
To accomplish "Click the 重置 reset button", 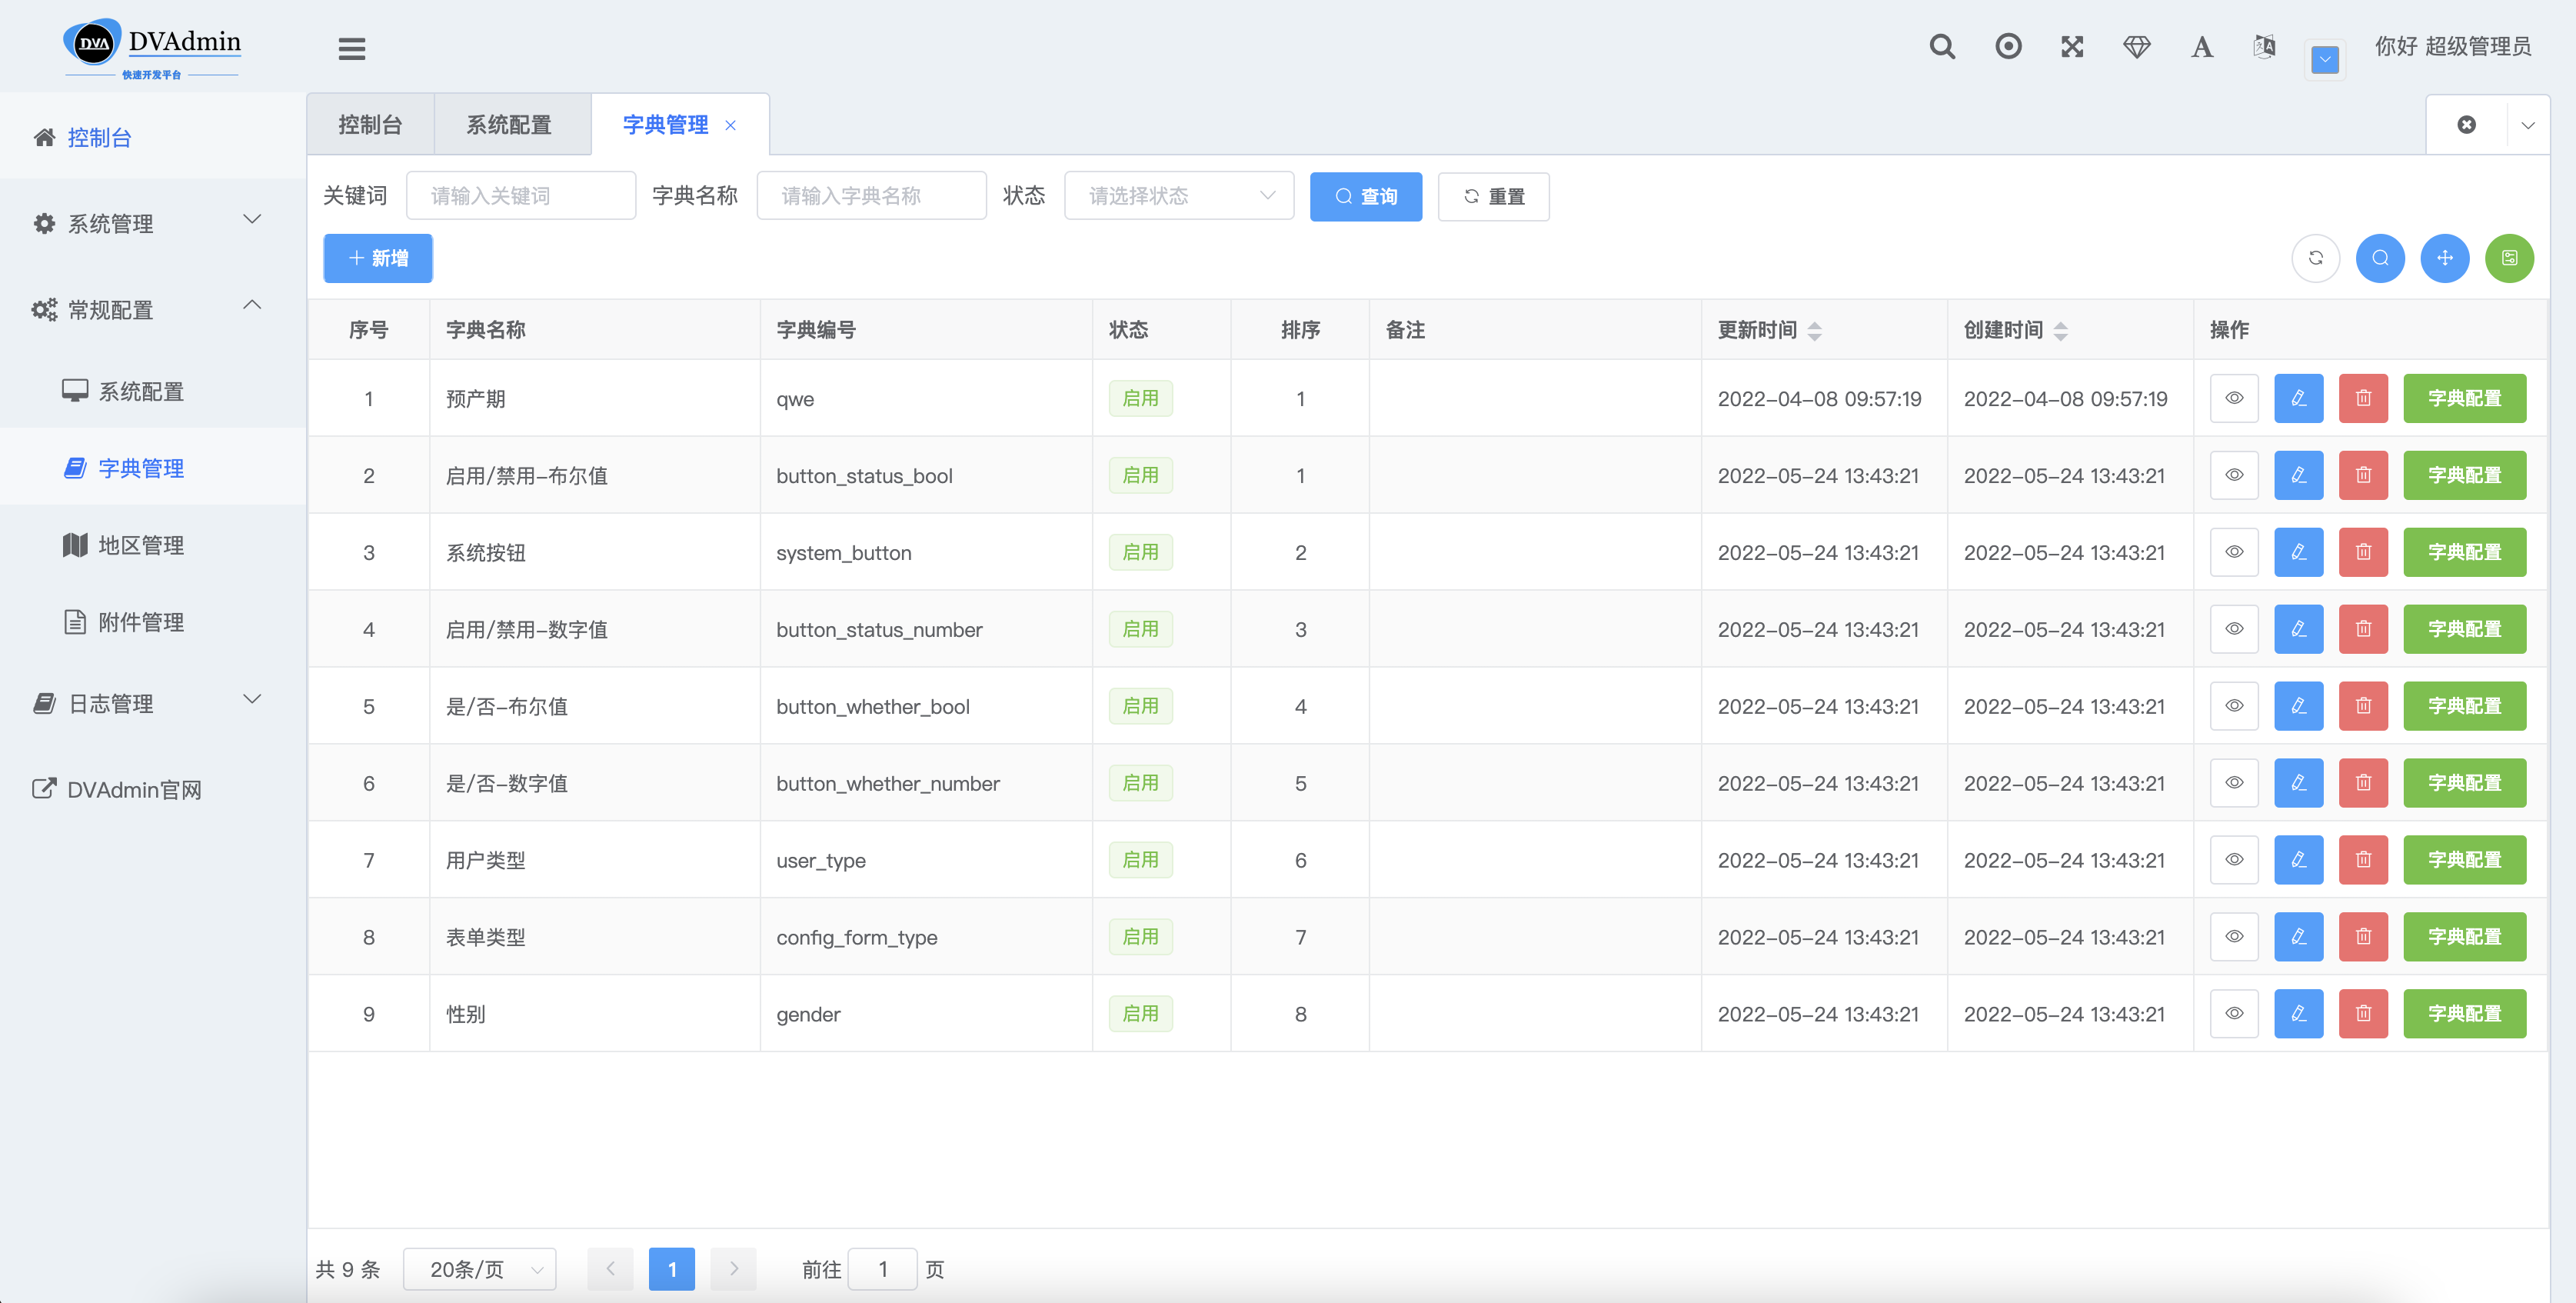I will [1493, 197].
